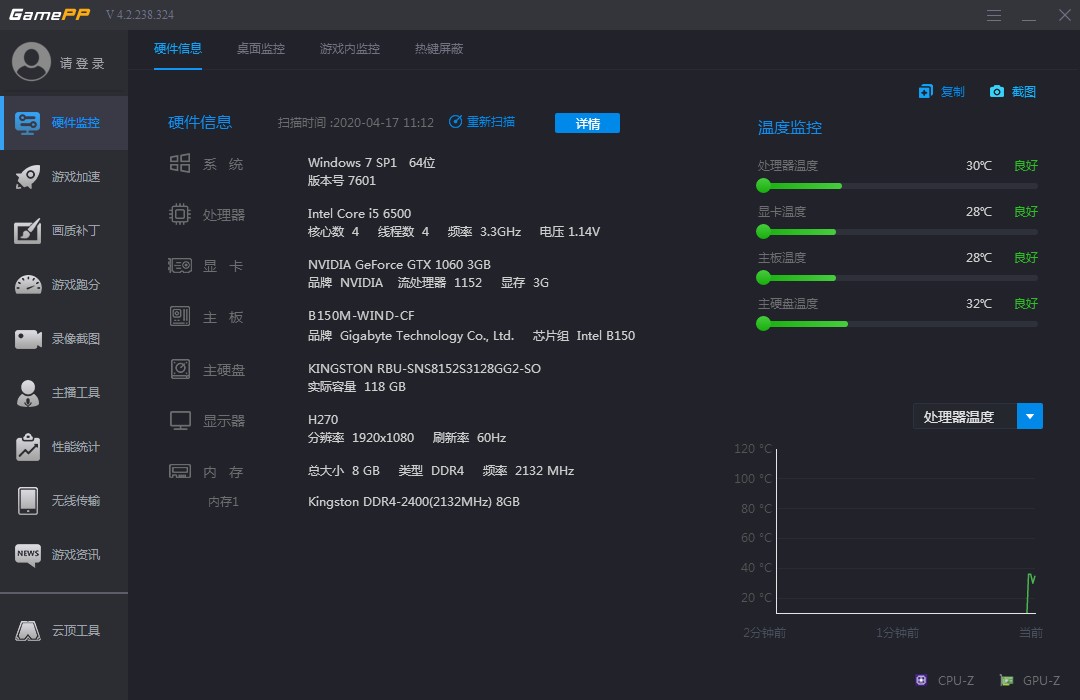Click the 重新扫描 rescan link
The height and width of the screenshot is (700, 1080).
(x=490, y=122)
